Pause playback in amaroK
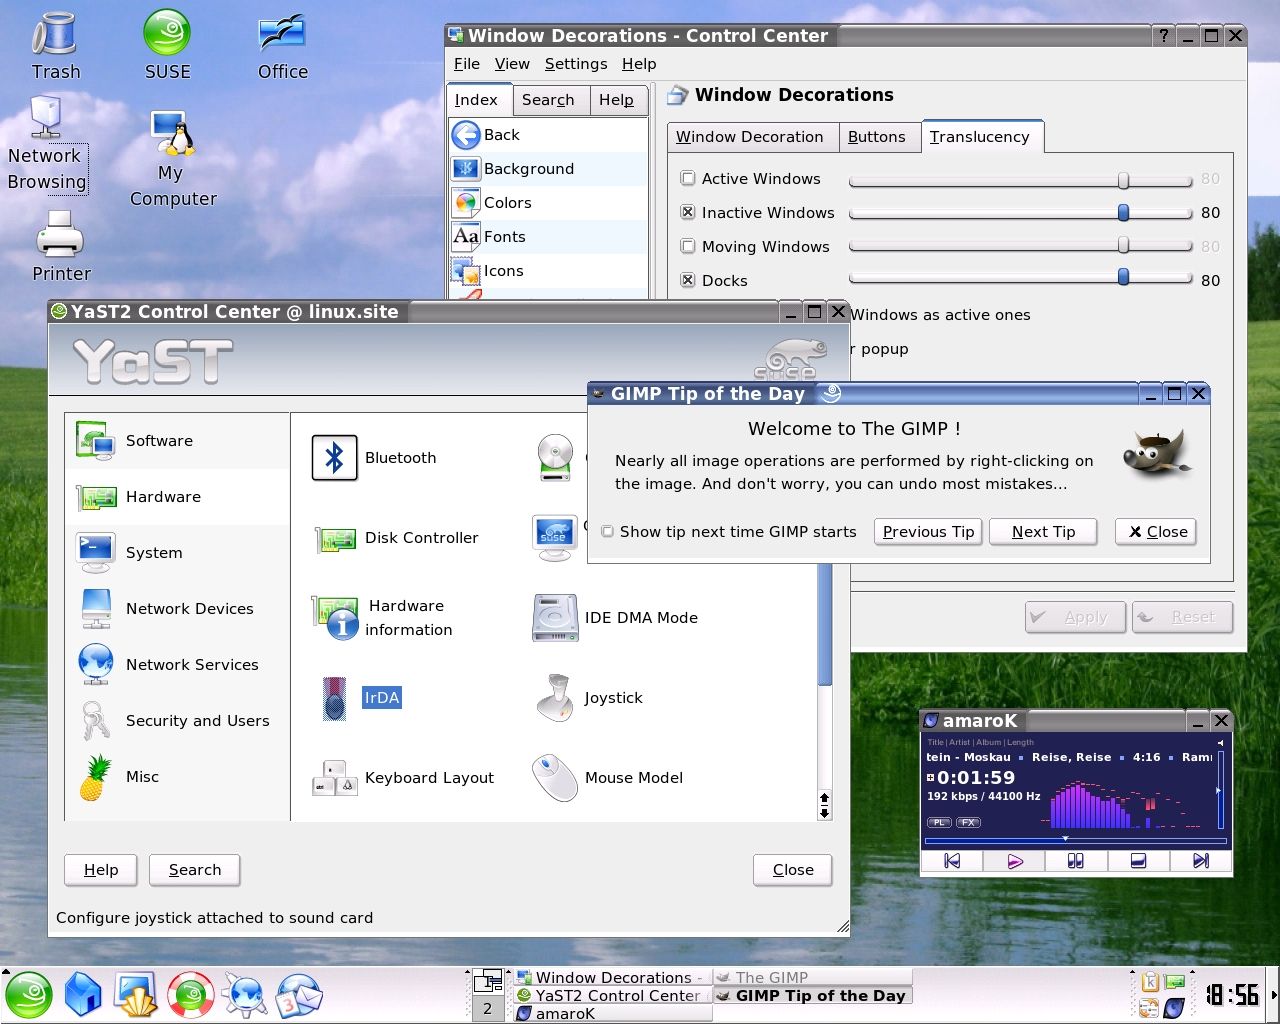Viewport: 1280px width, 1024px height. pos(1076,861)
